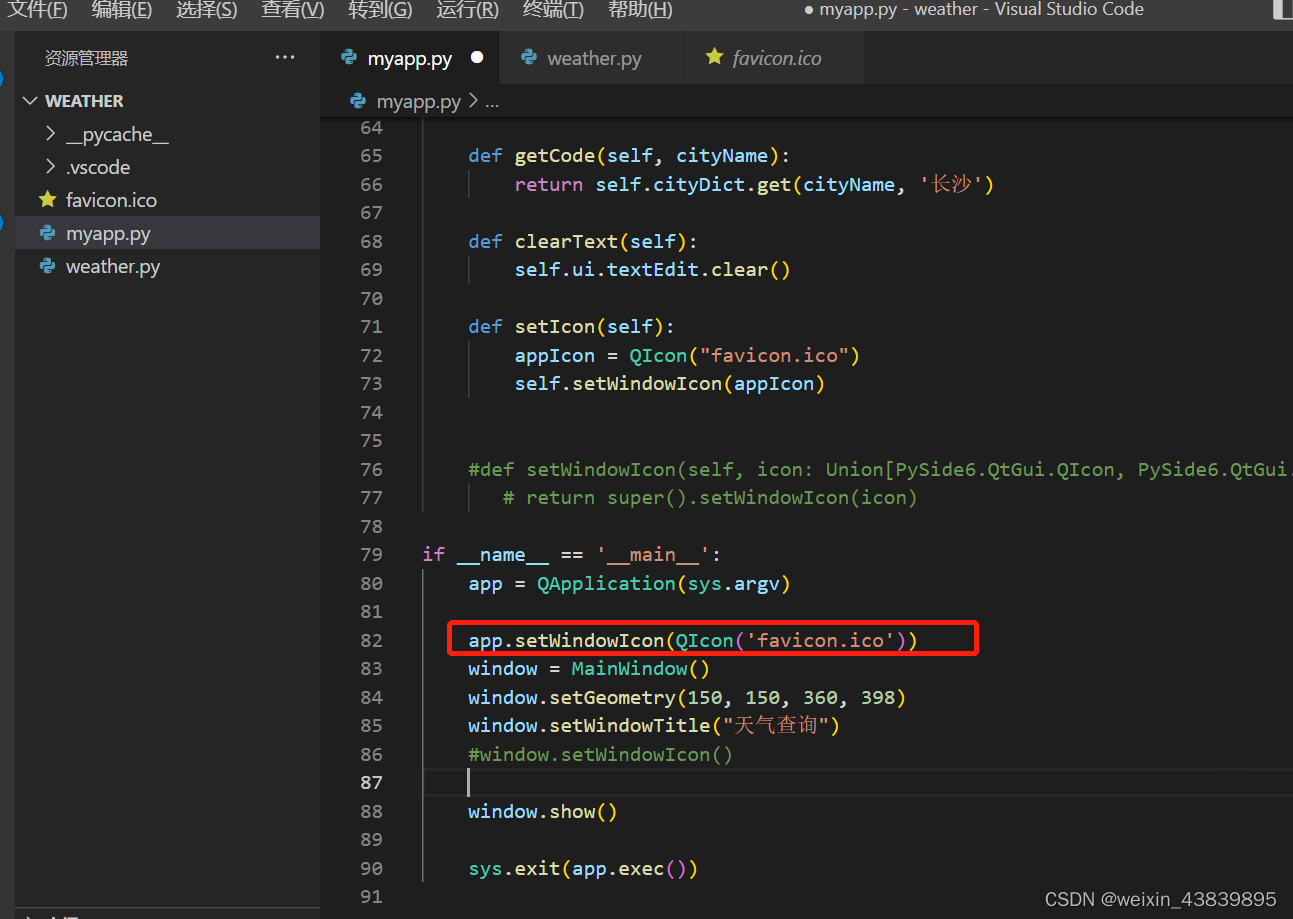The image size is (1293, 919).
Task: Click the star icon beside favicon.ico in Explorer
Action: click(x=46, y=199)
